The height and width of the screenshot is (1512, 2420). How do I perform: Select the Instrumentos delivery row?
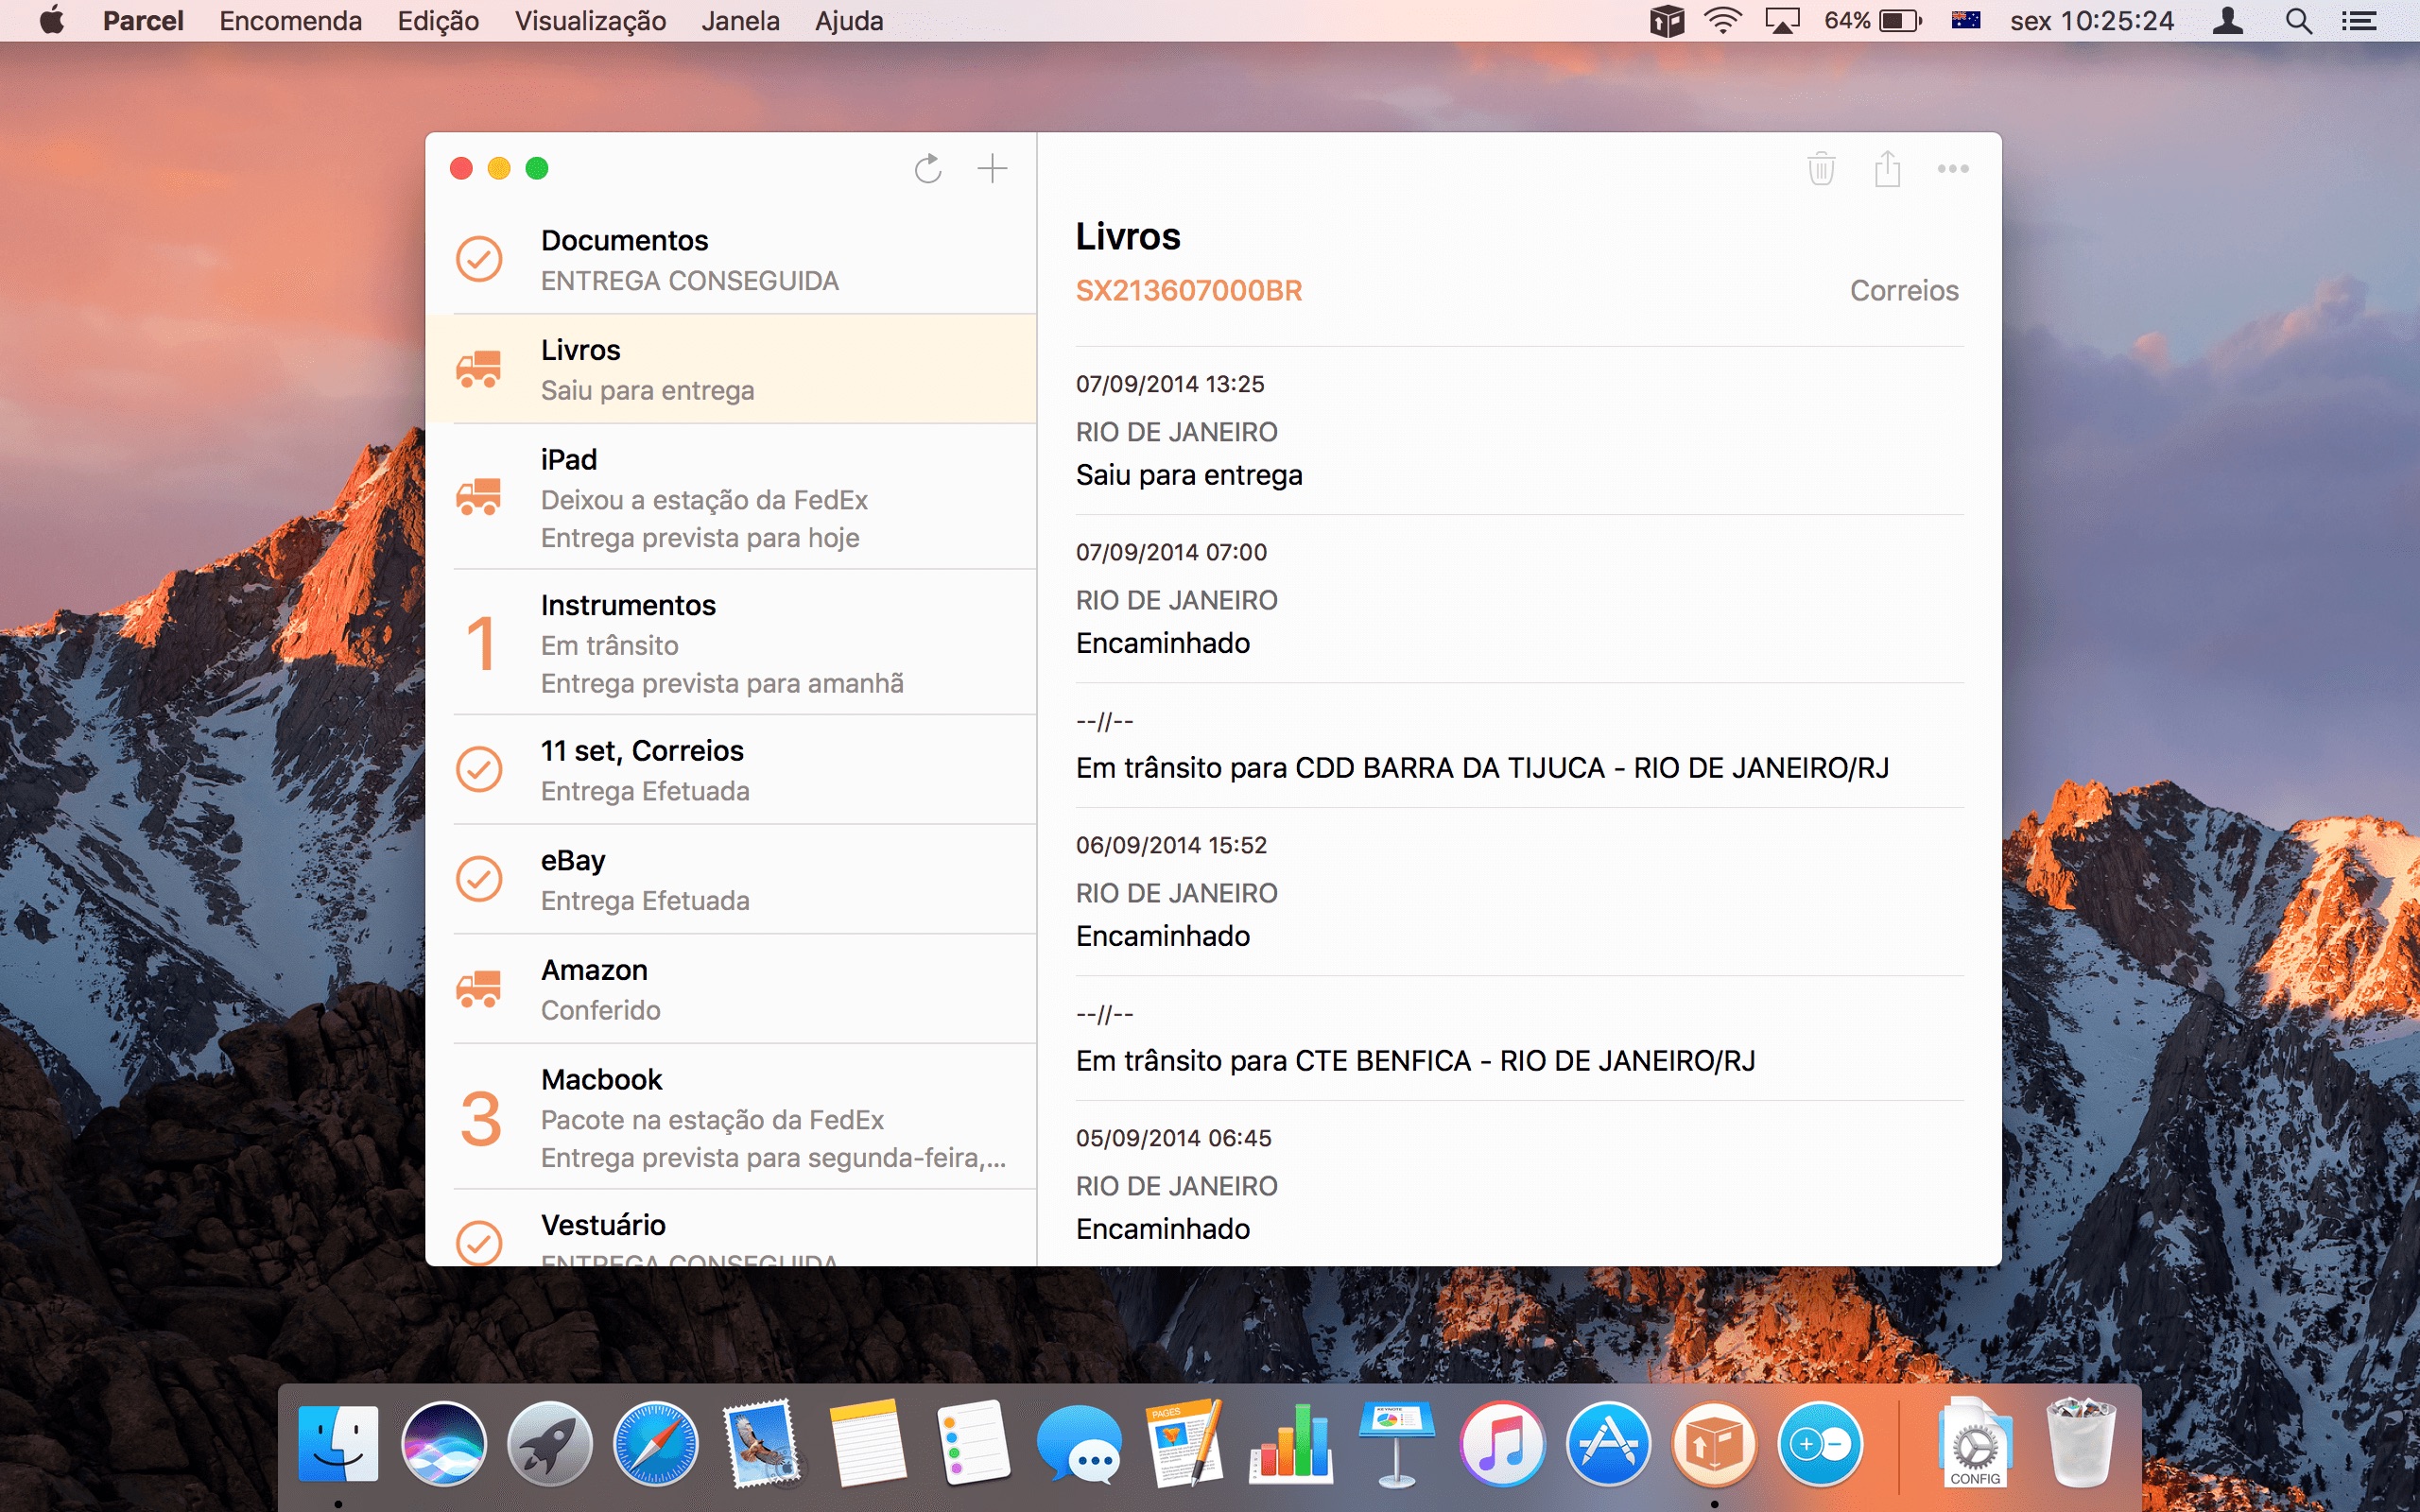tap(731, 642)
